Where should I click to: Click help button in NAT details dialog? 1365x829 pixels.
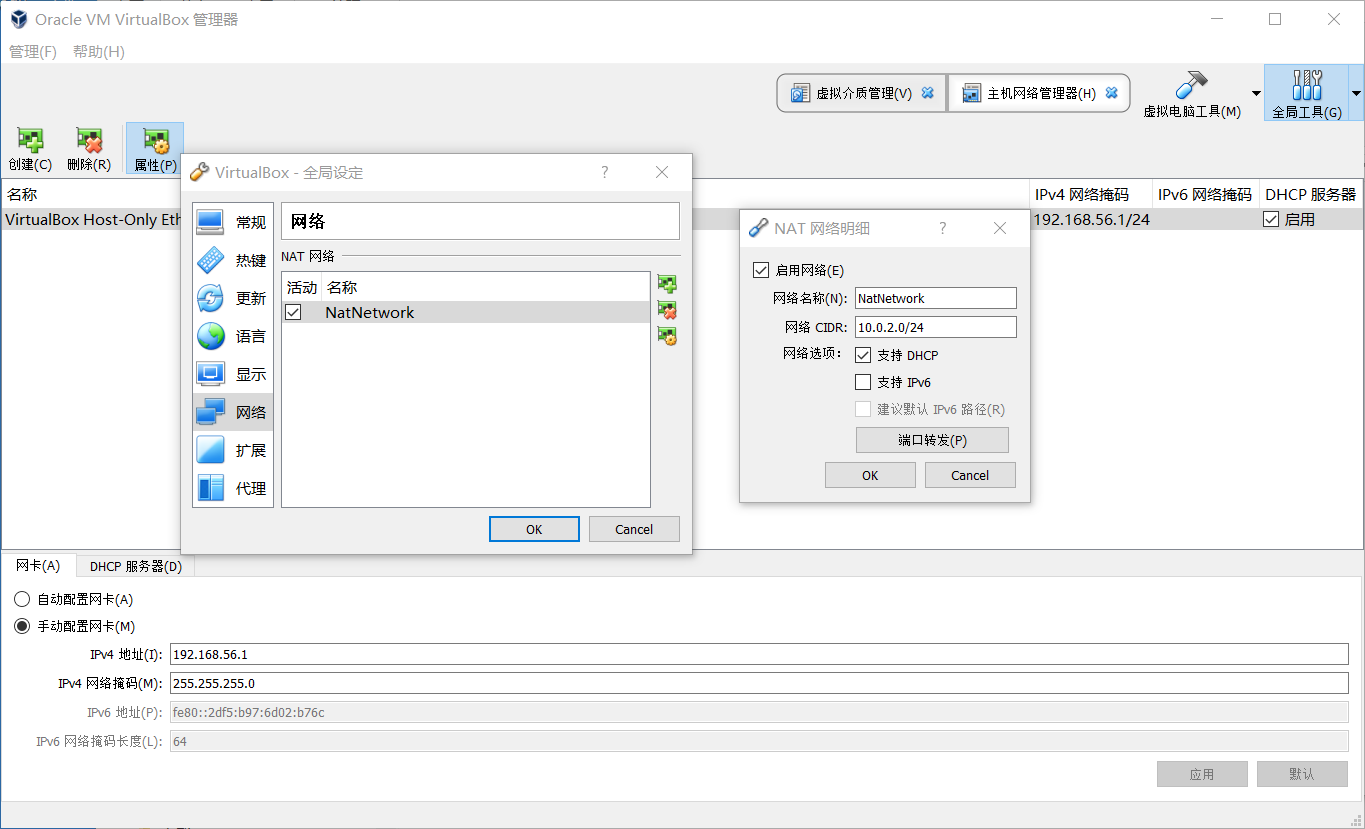click(x=942, y=228)
